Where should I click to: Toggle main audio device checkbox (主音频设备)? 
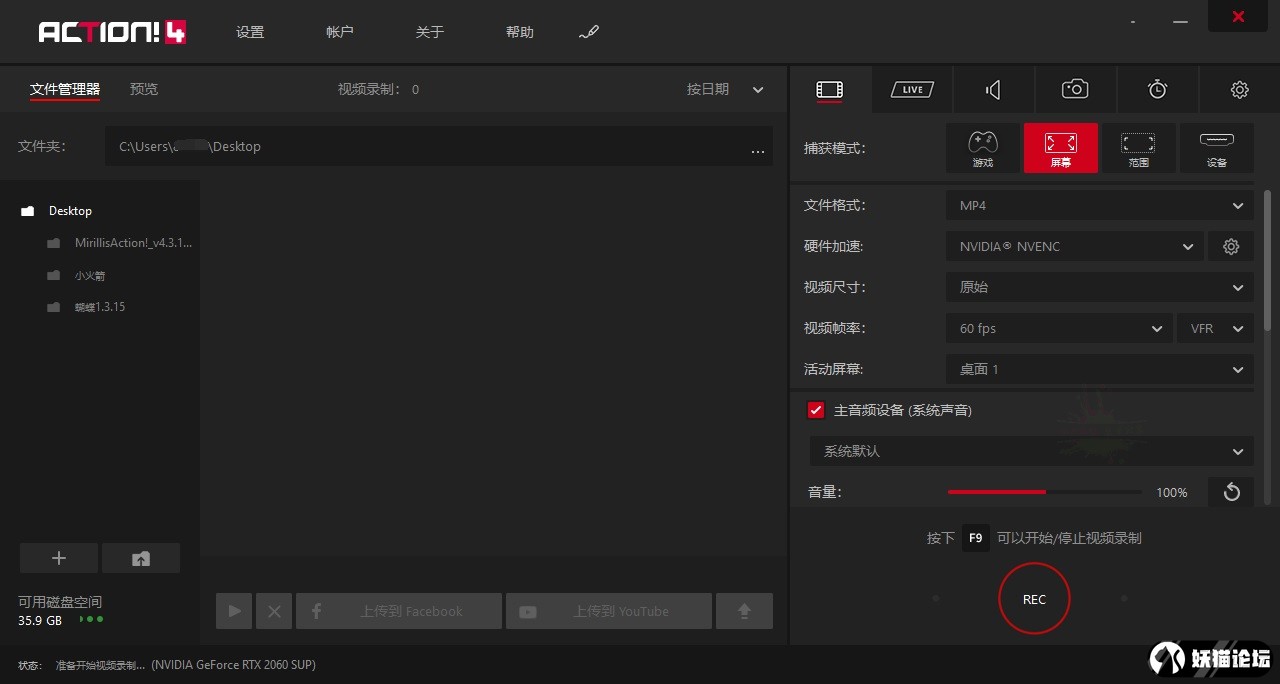(816, 410)
